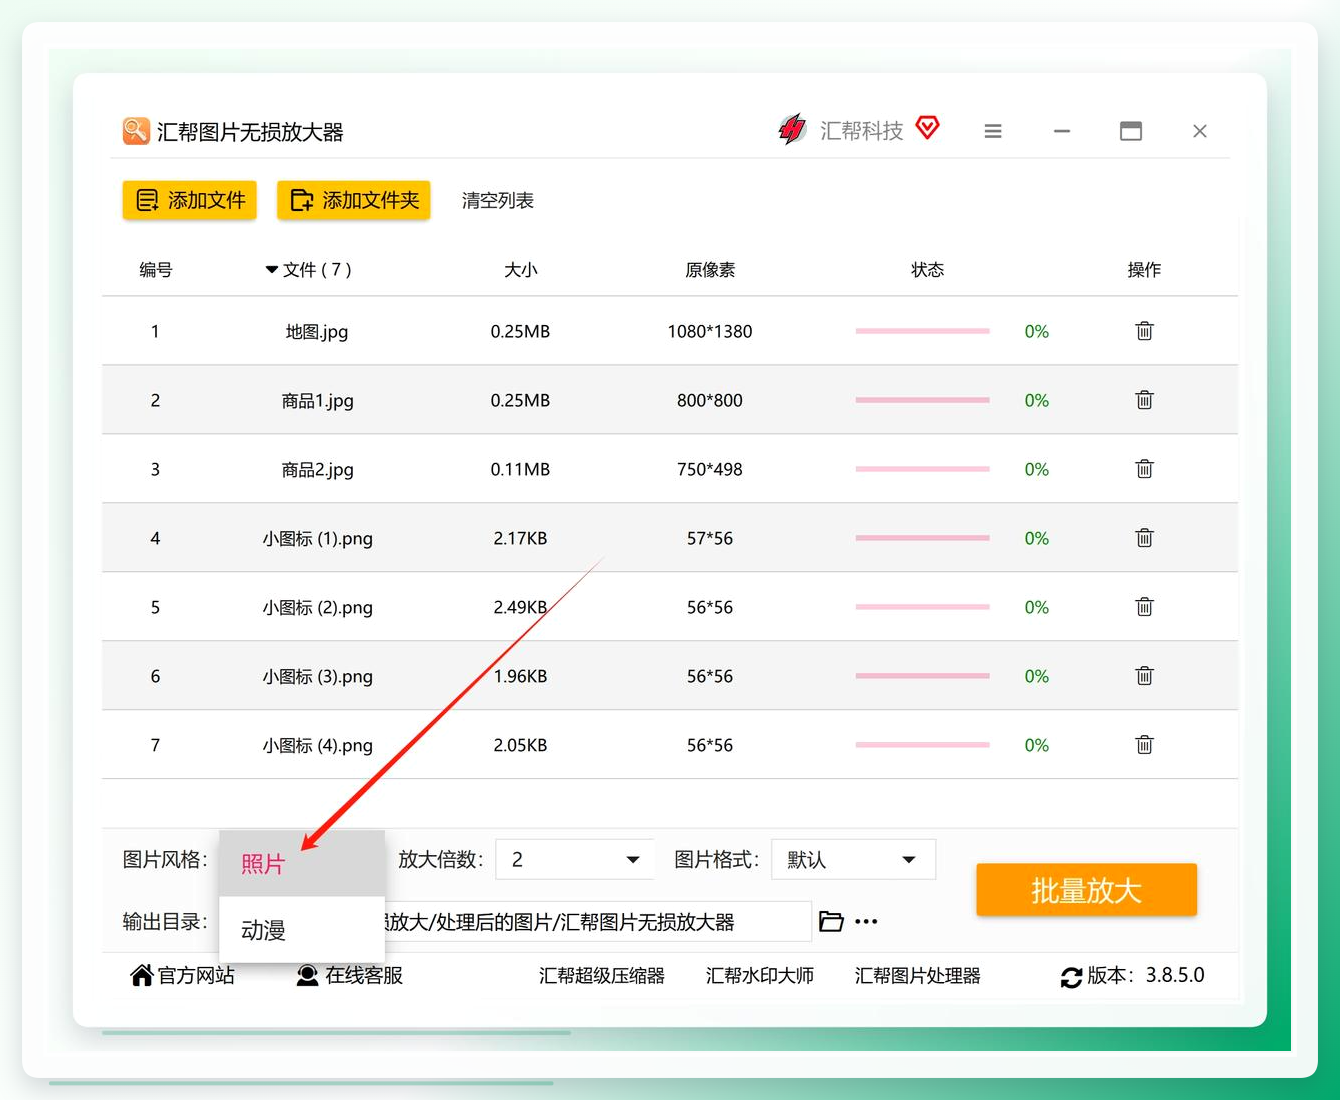The width and height of the screenshot is (1340, 1100).
Task: Open the hamburger menu in title bar
Action: (993, 131)
